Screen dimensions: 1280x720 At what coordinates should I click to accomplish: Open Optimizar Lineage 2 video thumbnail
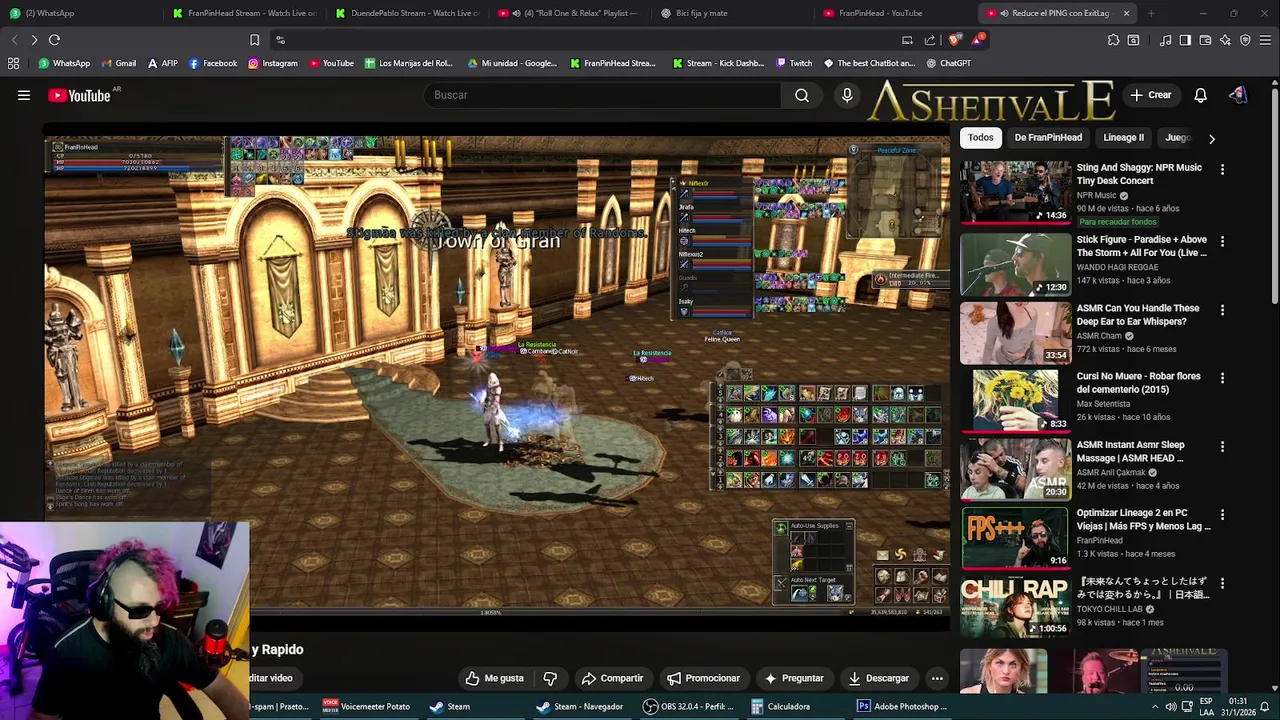tap(1015, 537)
